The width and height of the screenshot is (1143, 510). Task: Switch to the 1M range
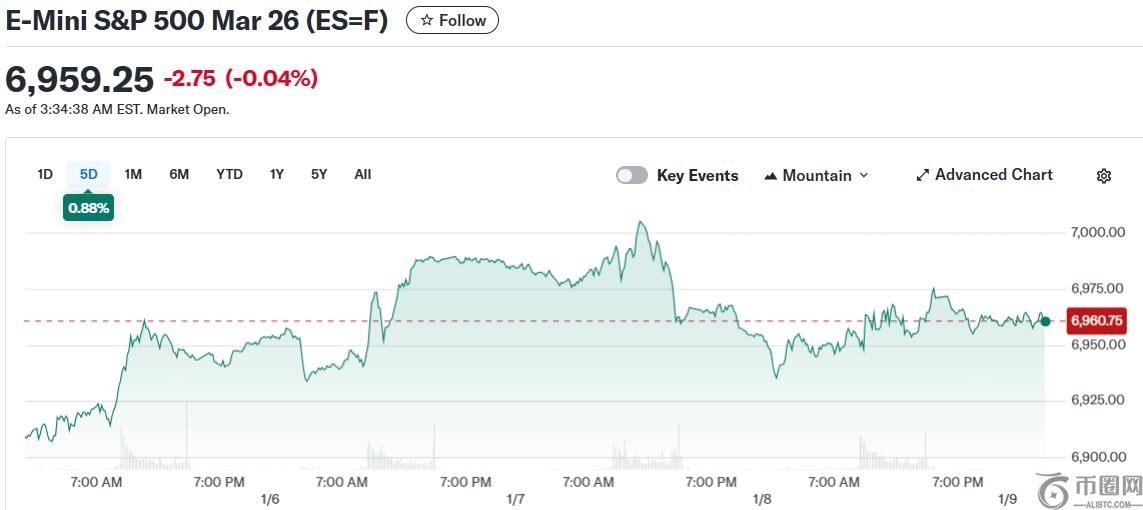coord(133,174)
